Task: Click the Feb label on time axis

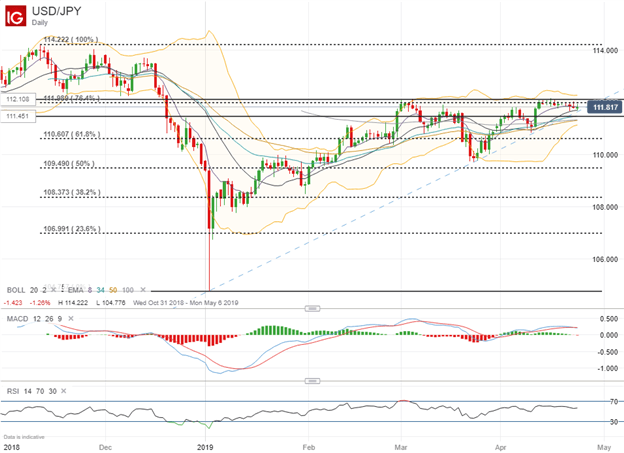Action: point(309,447)
